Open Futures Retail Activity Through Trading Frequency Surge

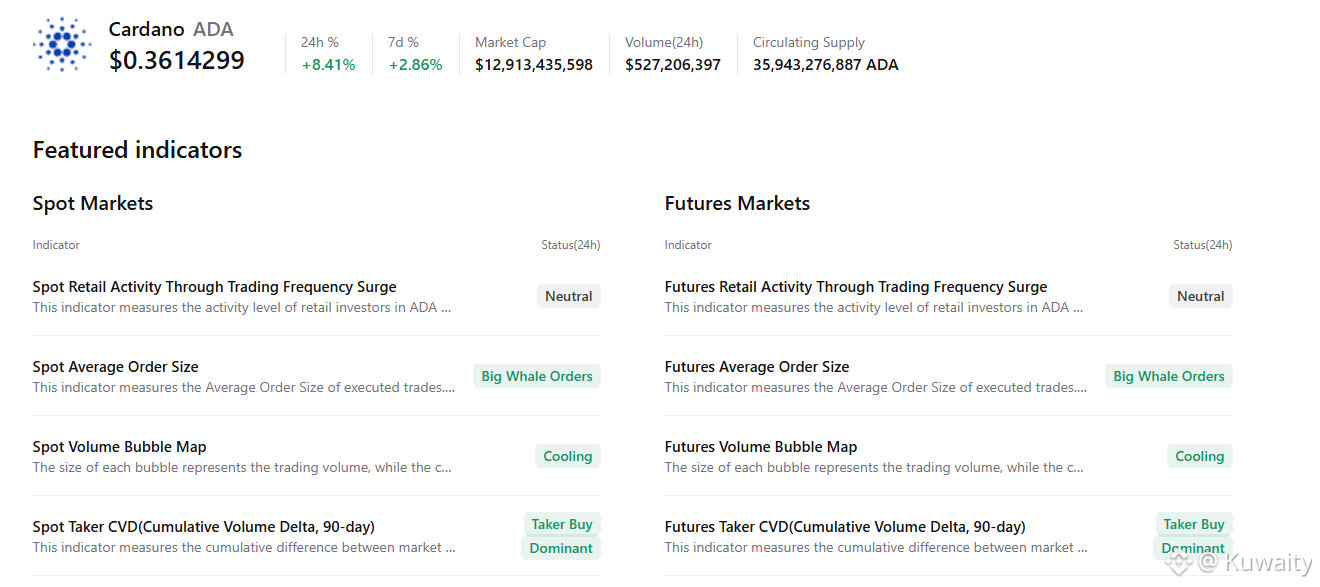coord(855,287)
